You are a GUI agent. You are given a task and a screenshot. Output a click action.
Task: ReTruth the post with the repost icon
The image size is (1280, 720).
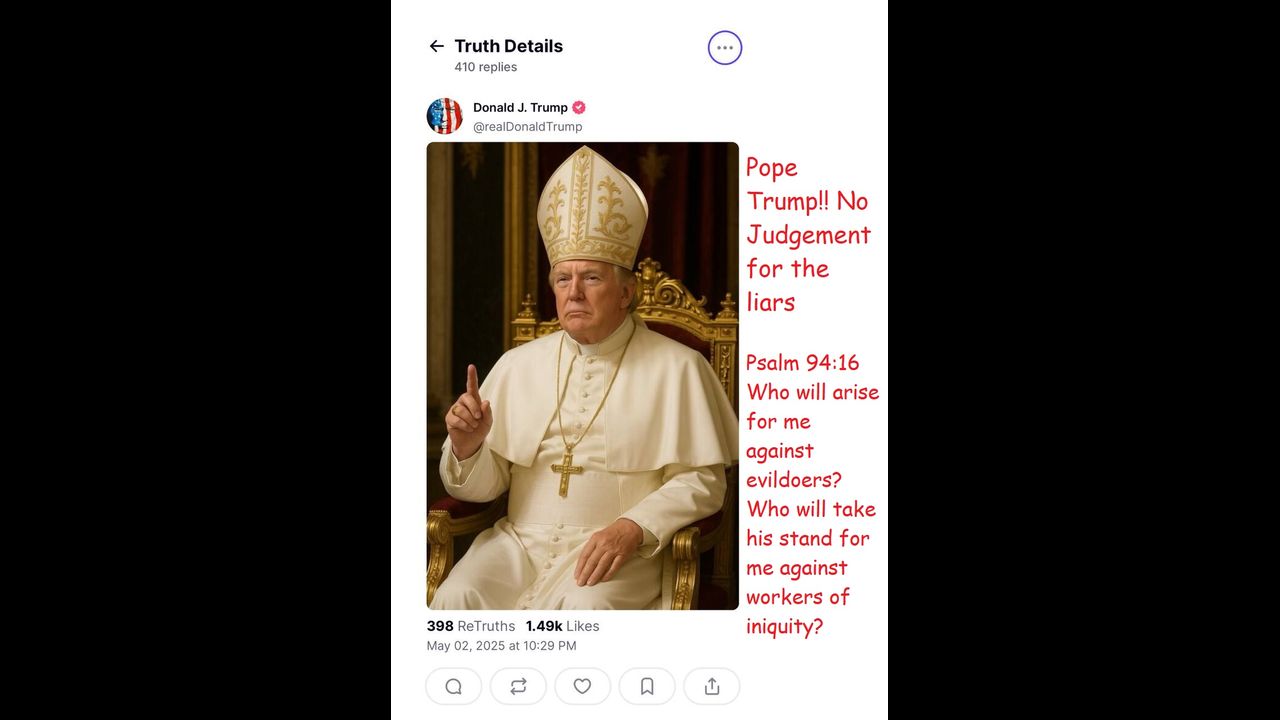pyautogui.click(x=518, y=686)
